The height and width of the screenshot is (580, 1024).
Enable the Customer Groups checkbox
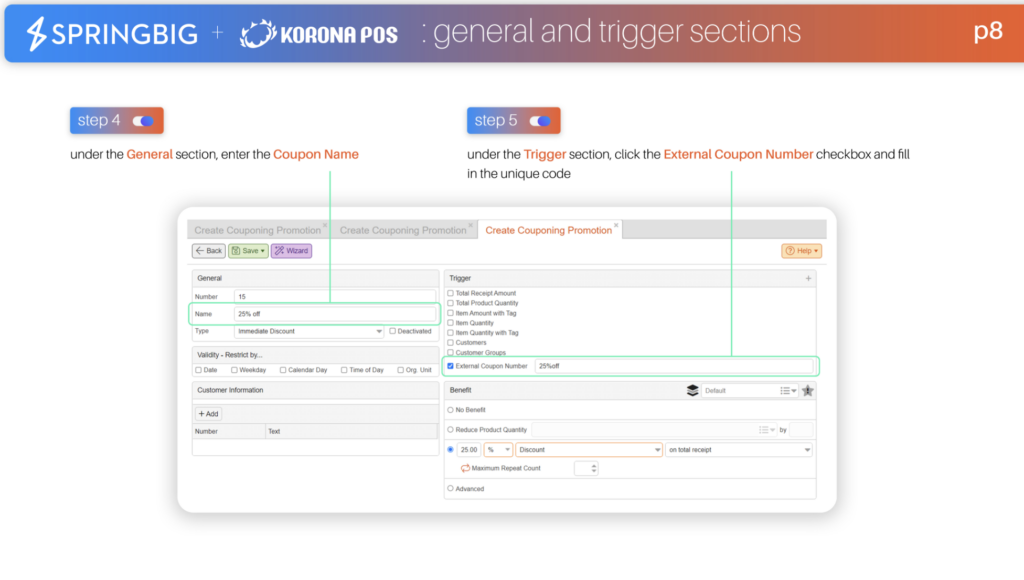pyautogui.click(x=450, y=353)
